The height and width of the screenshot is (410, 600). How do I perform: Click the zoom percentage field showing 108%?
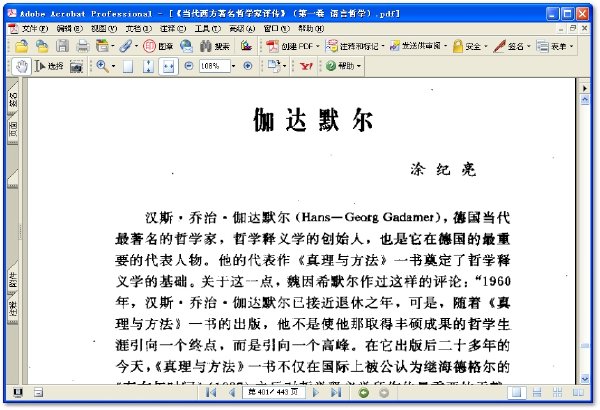click(214, 66)
